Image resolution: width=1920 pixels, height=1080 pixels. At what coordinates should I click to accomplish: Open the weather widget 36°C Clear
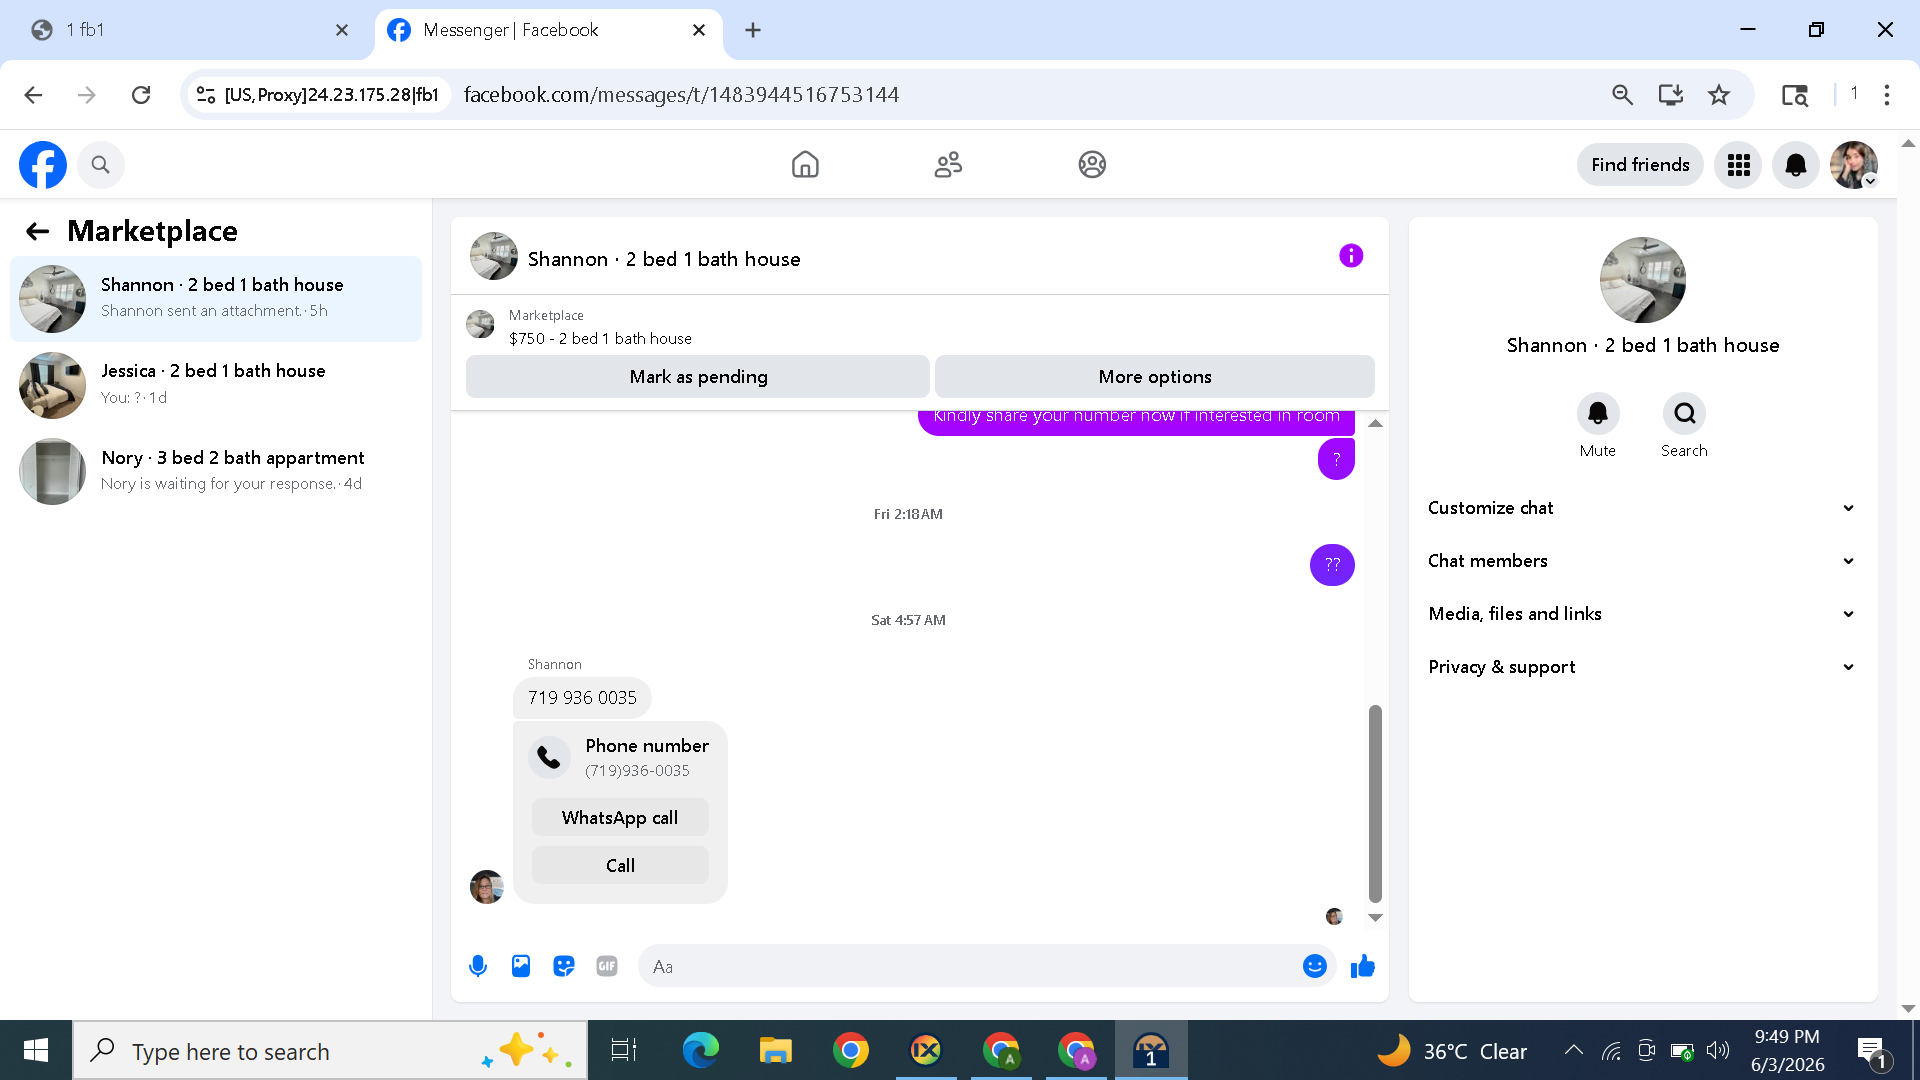1452,1050
